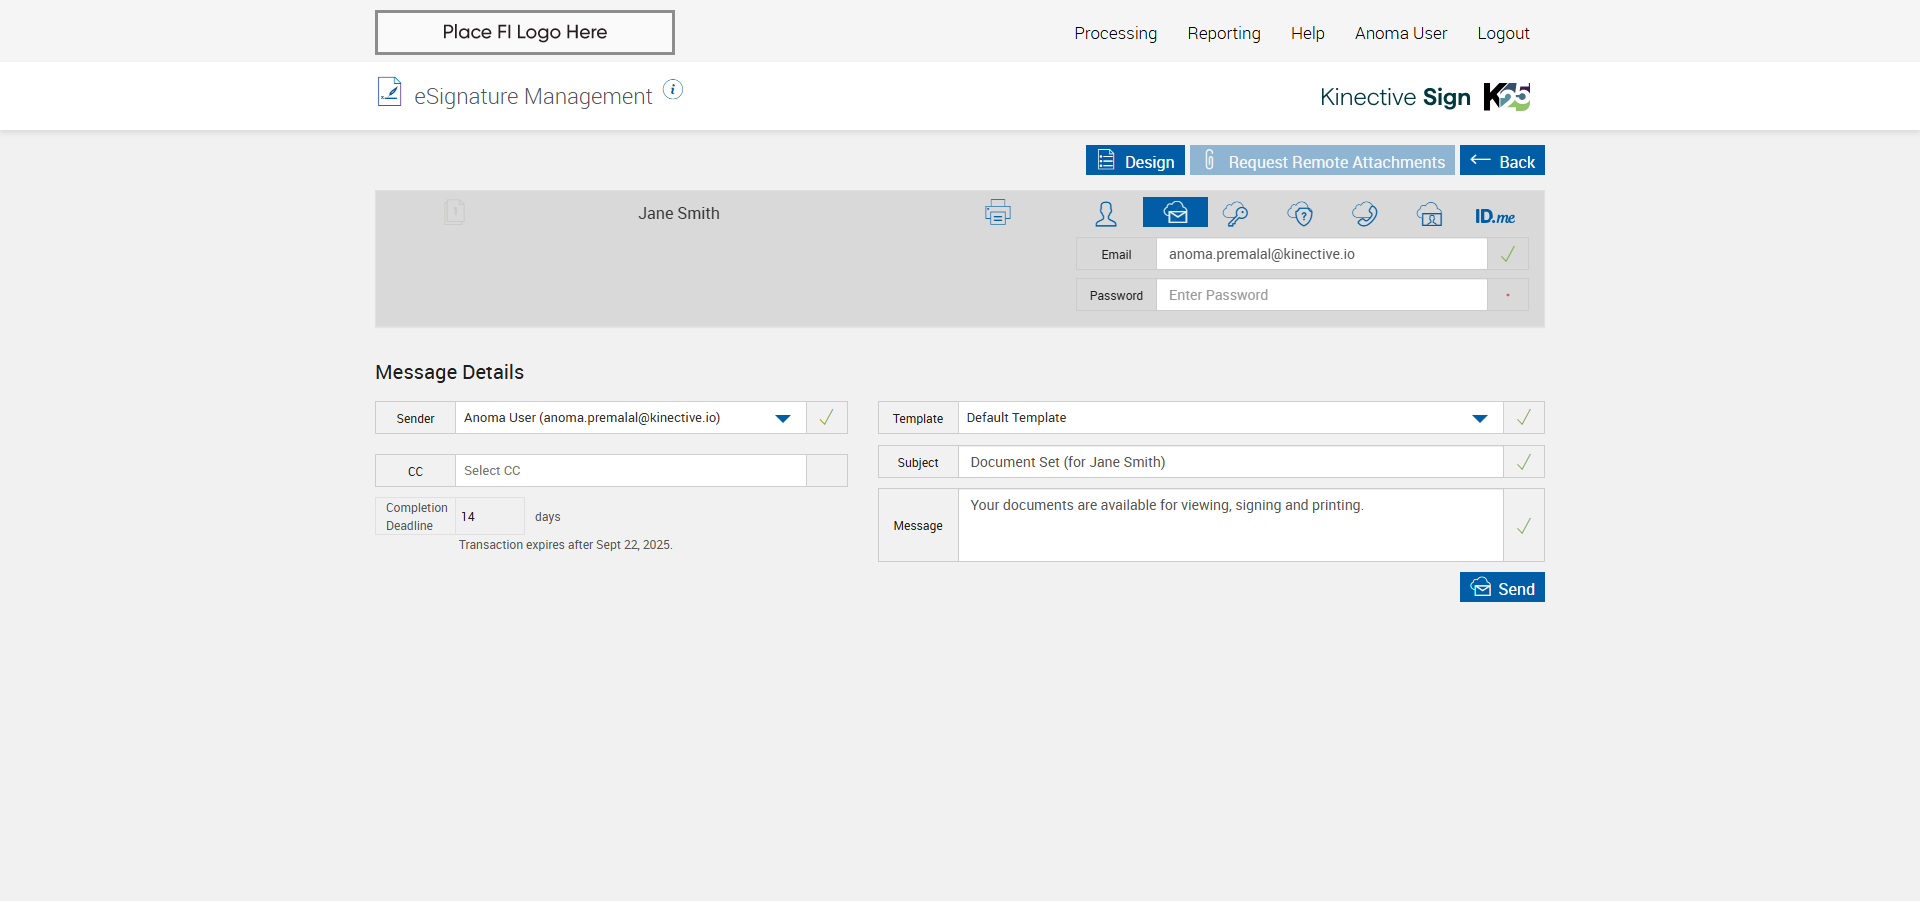This screenshot has height=901, width=1920.
Task: Choose the cloud key authentication icon
Action: [x=1235, y=214]
